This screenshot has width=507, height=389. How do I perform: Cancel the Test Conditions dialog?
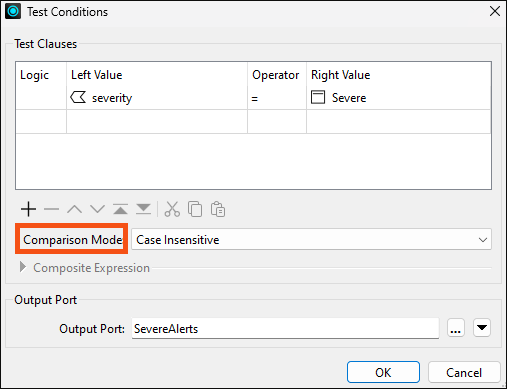click(464, 372)
